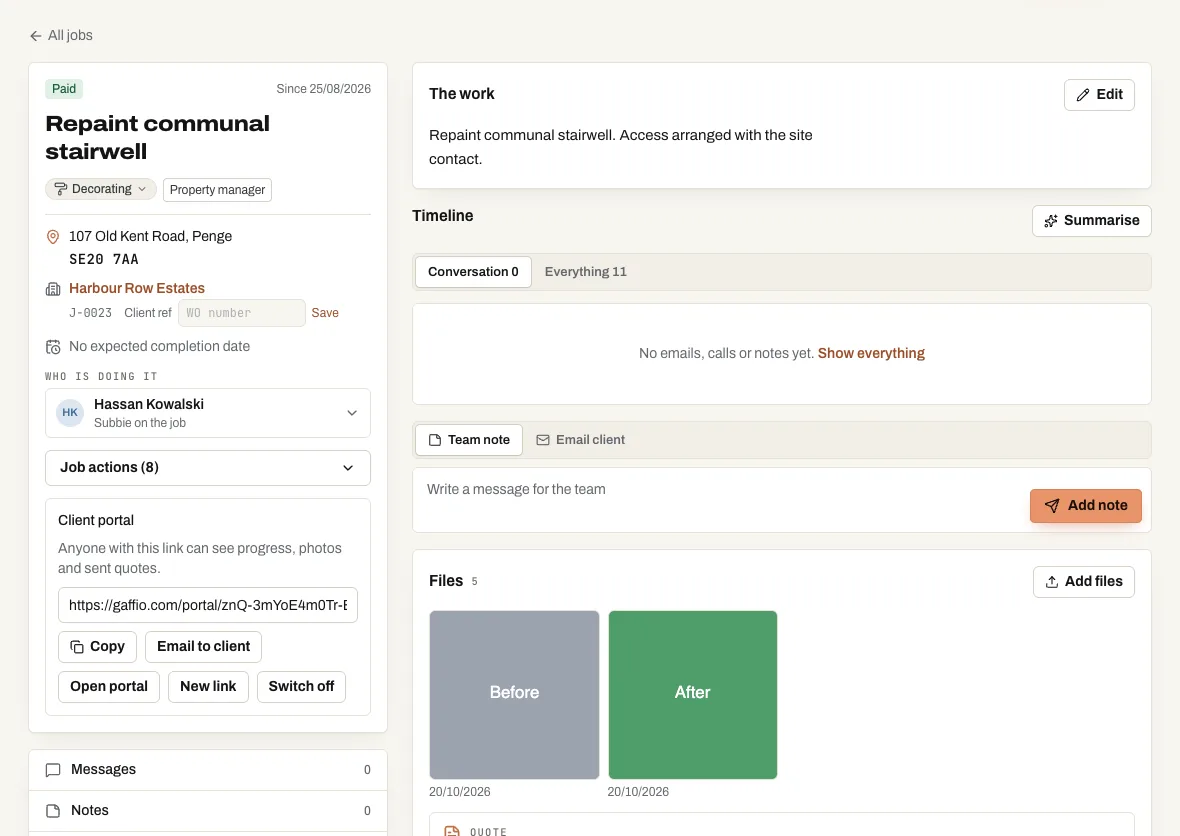1180x836 pixels.
Task: Summarise the timeline
Action: tap(1091, 220)
